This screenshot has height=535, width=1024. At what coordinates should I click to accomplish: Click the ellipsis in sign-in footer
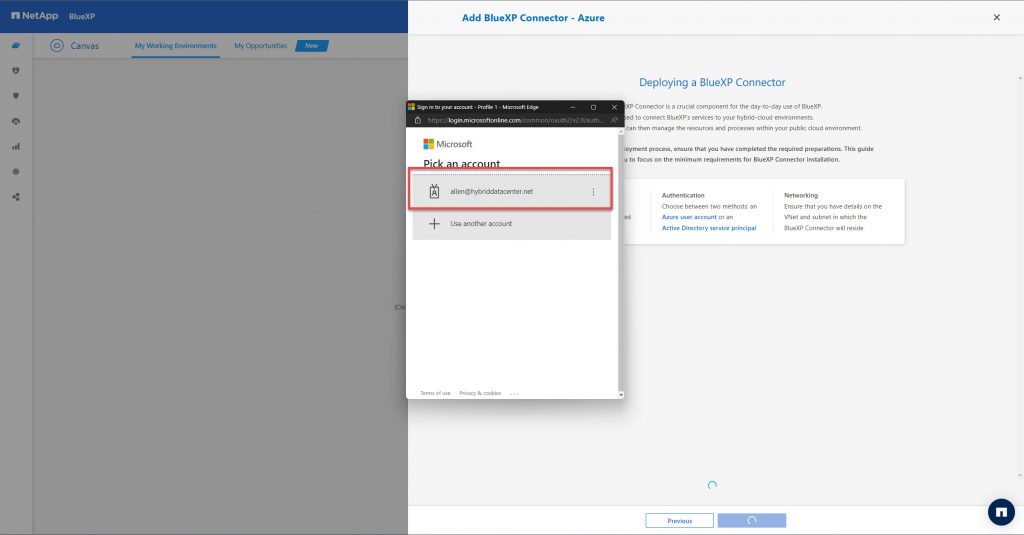tap(514, 394)
